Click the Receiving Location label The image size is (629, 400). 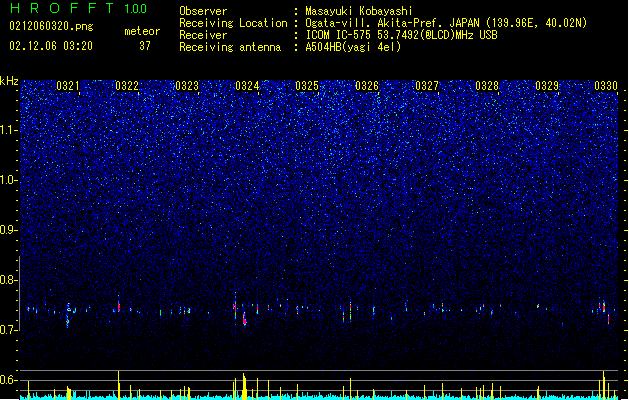233,23
